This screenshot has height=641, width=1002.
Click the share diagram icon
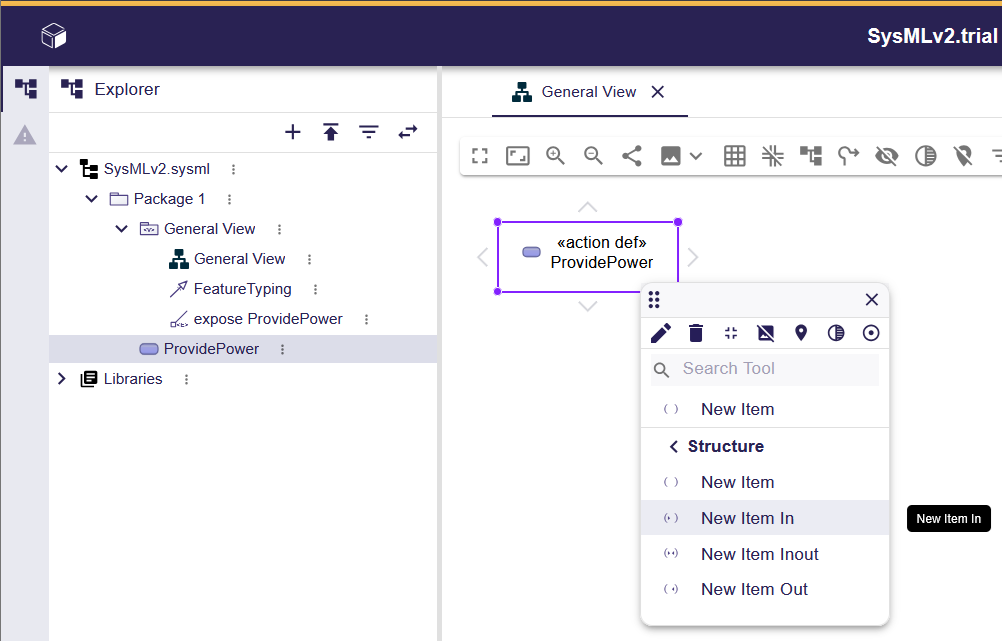click(632, 156)
